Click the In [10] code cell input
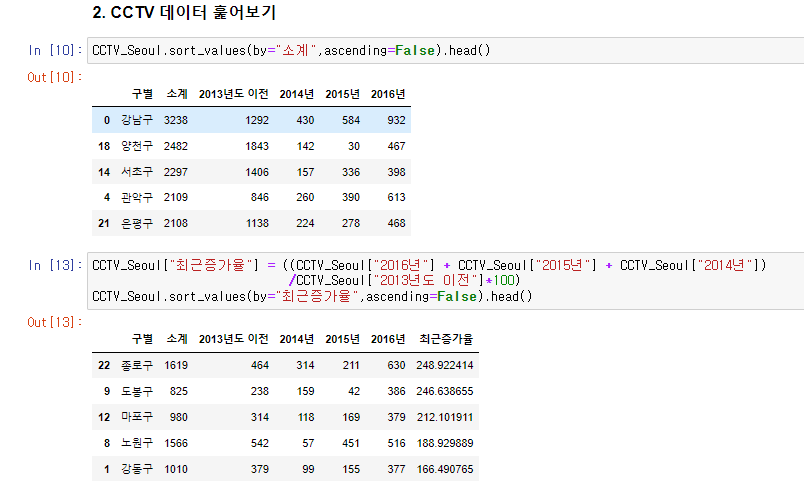804x493 pixels. click(446, 50)
